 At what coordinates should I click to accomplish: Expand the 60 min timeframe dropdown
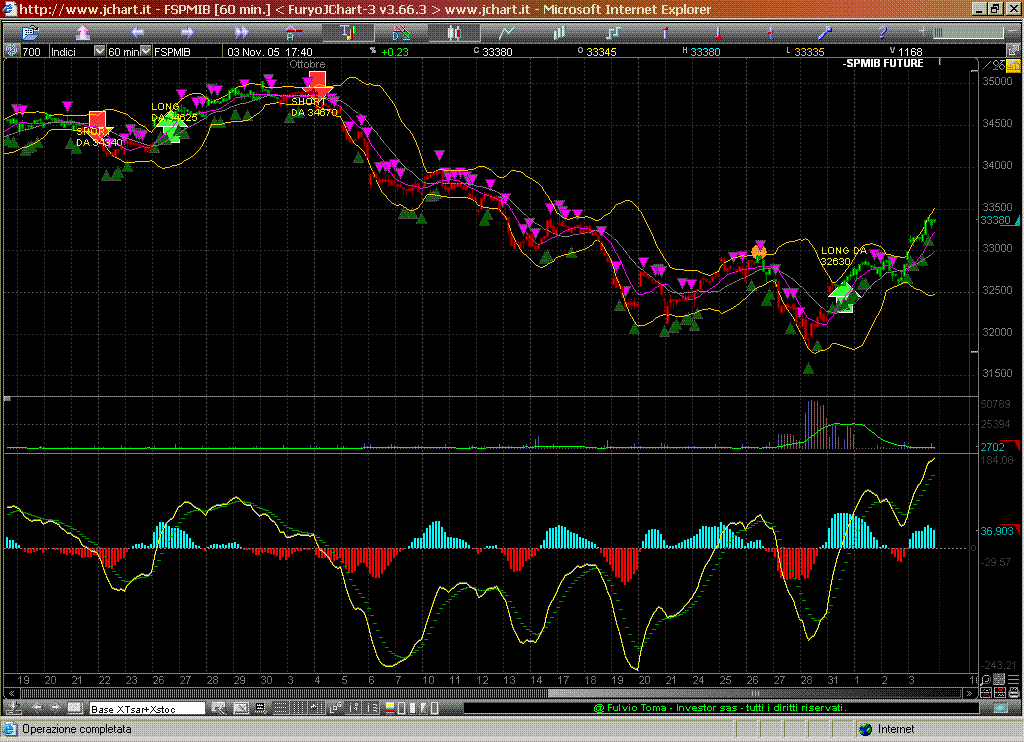point(143,51)
